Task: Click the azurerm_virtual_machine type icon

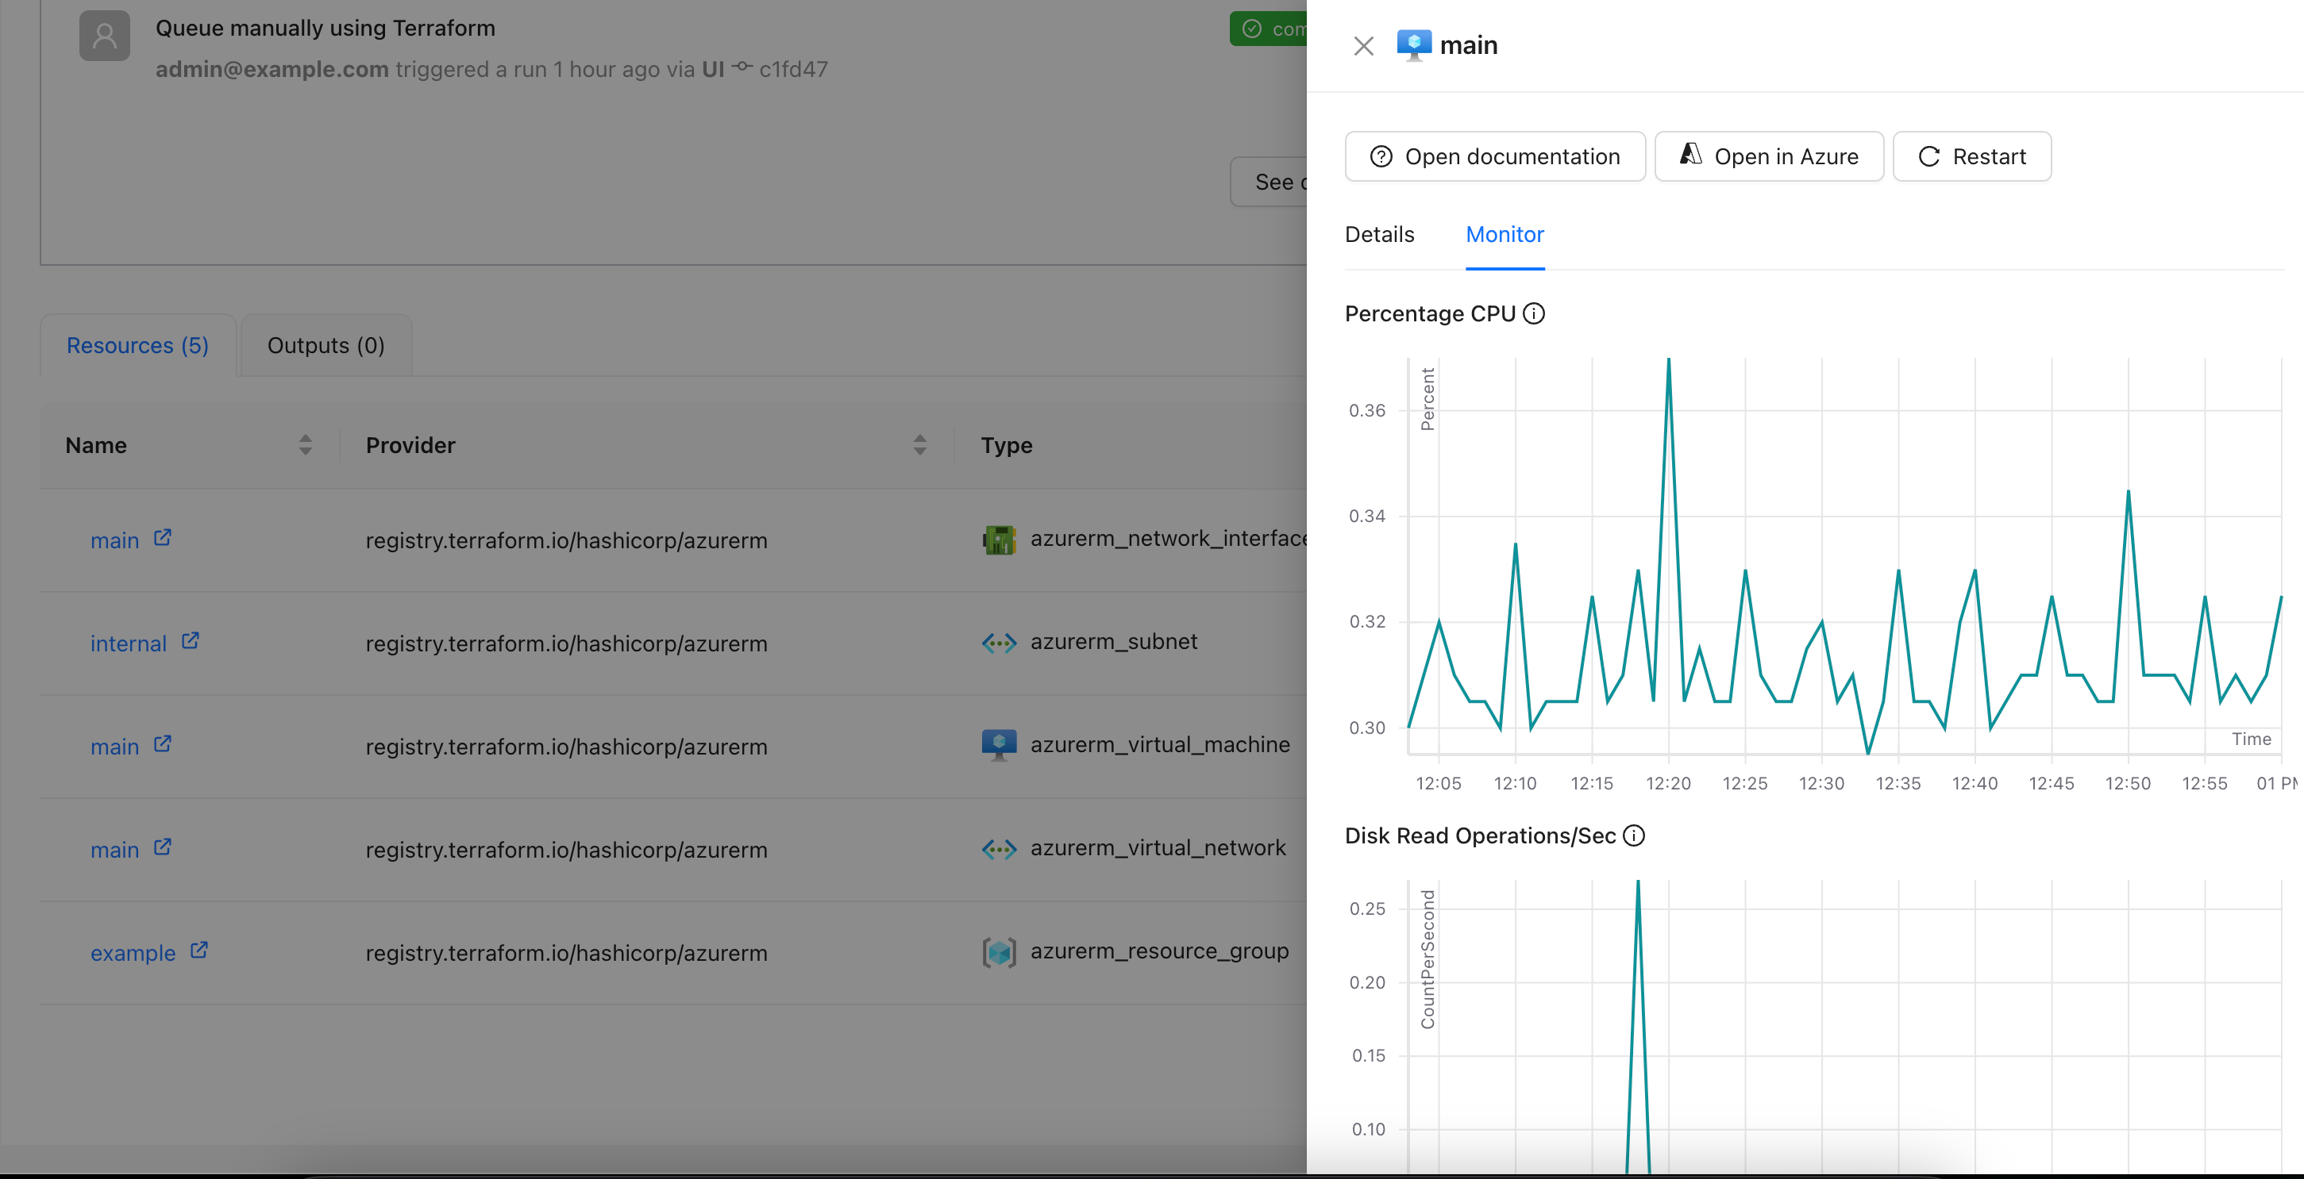Action: click(x=998, y=745)
